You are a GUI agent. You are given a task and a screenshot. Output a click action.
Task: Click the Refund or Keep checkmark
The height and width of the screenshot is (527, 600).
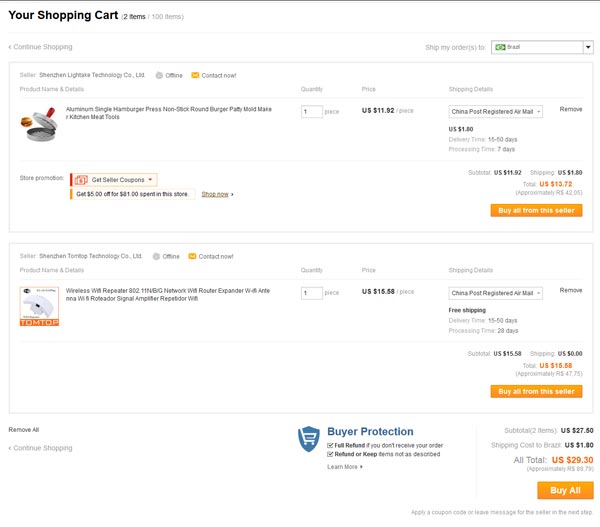(x=330, y=454)
